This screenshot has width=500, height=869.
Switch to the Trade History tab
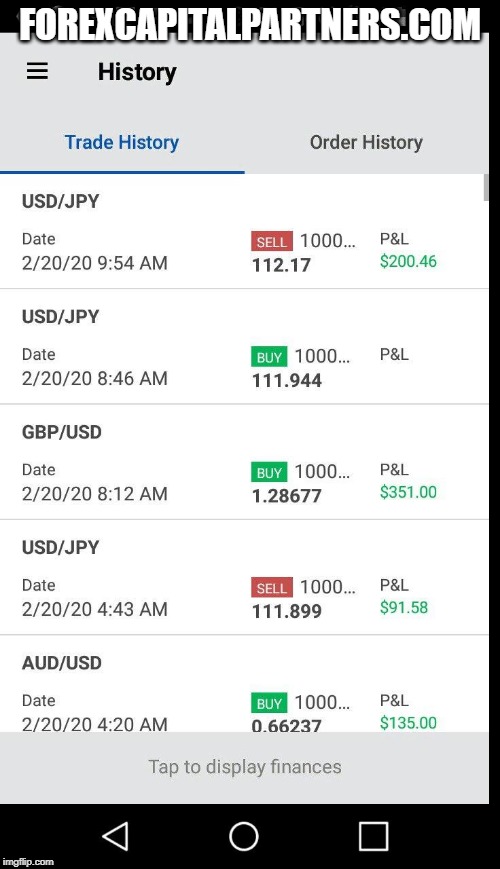(x=122, y=142)
